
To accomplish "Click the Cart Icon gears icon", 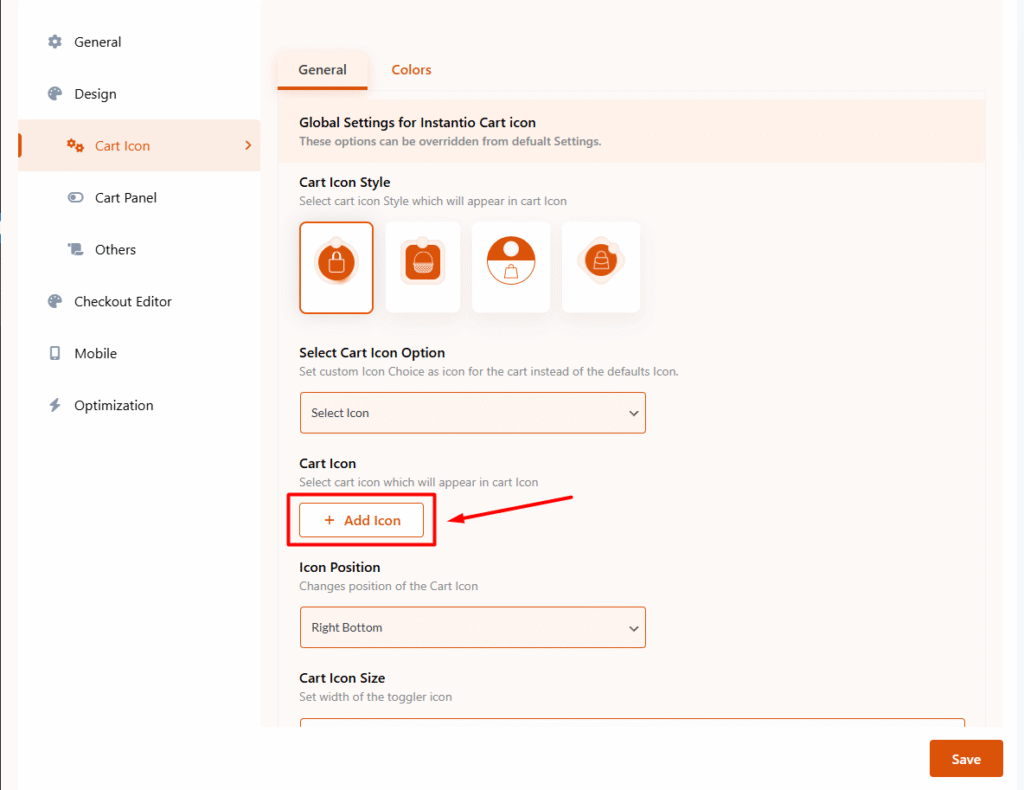I will click(75, 146).
